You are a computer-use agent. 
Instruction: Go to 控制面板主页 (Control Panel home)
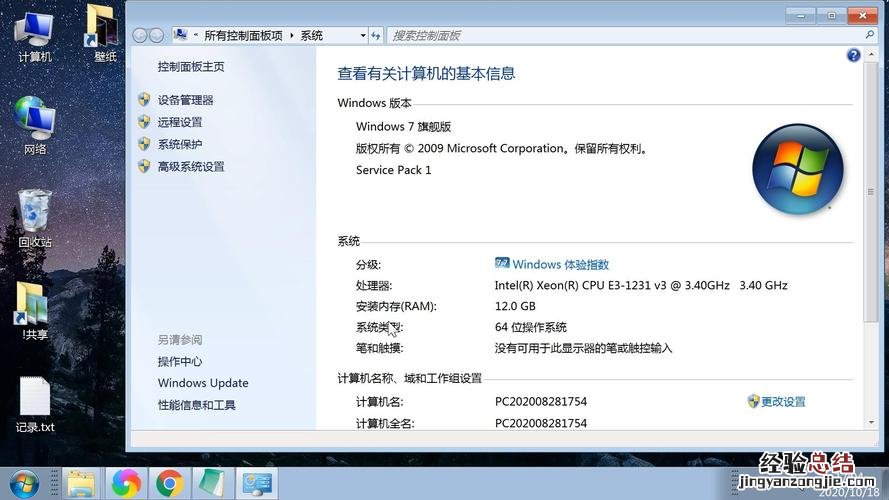point(190,67)
